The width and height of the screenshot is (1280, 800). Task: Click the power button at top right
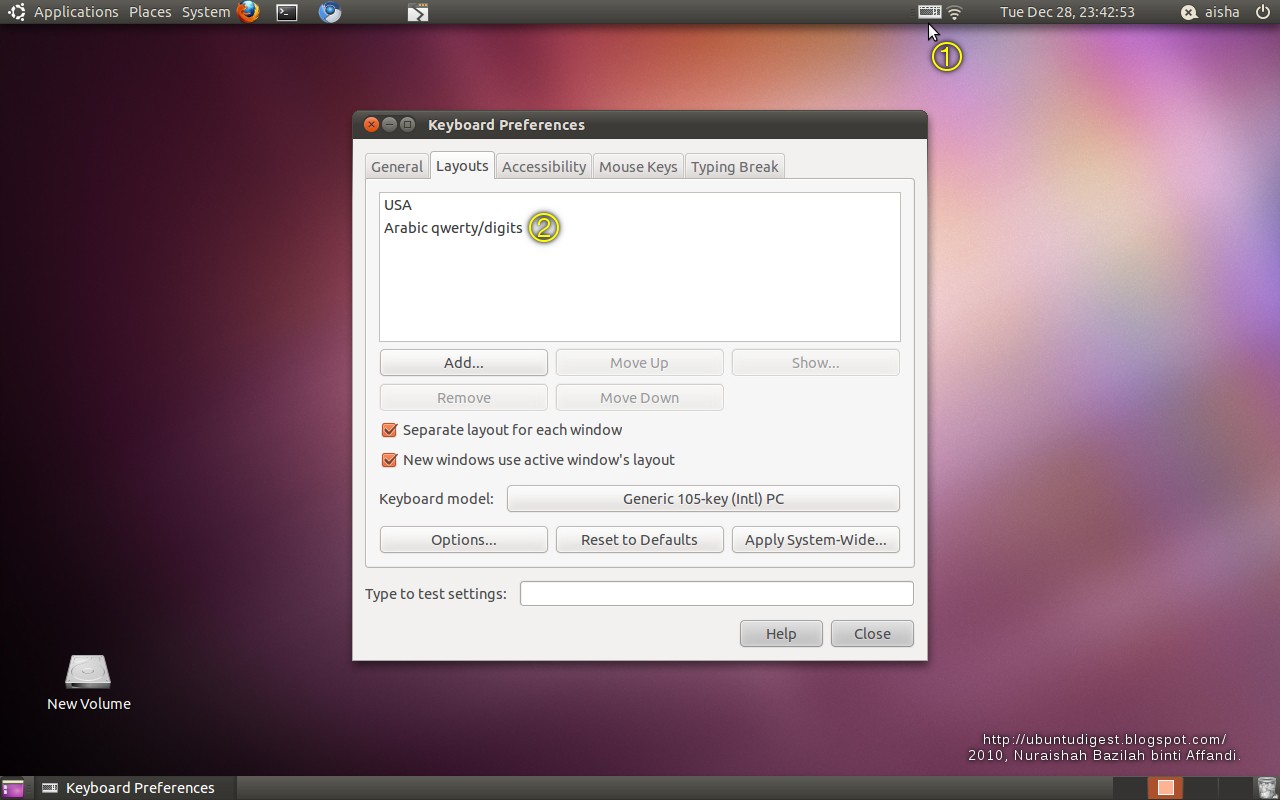coord(1262,12)
